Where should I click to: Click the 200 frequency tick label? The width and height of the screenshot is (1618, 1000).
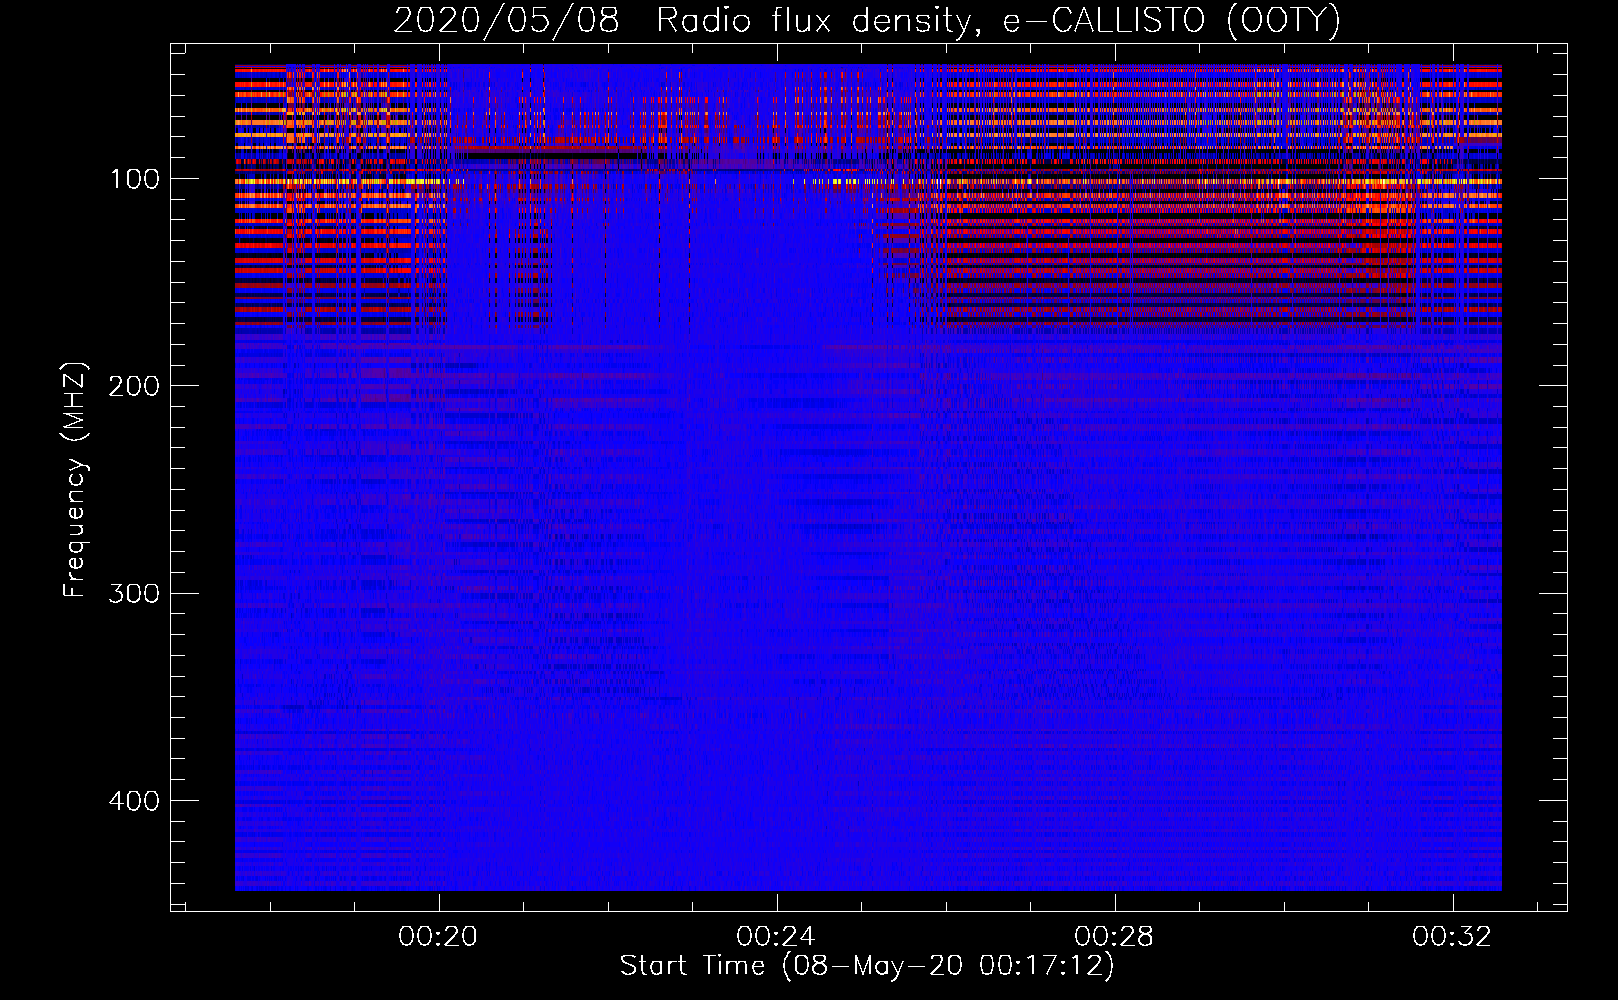[x=134, y=386]
